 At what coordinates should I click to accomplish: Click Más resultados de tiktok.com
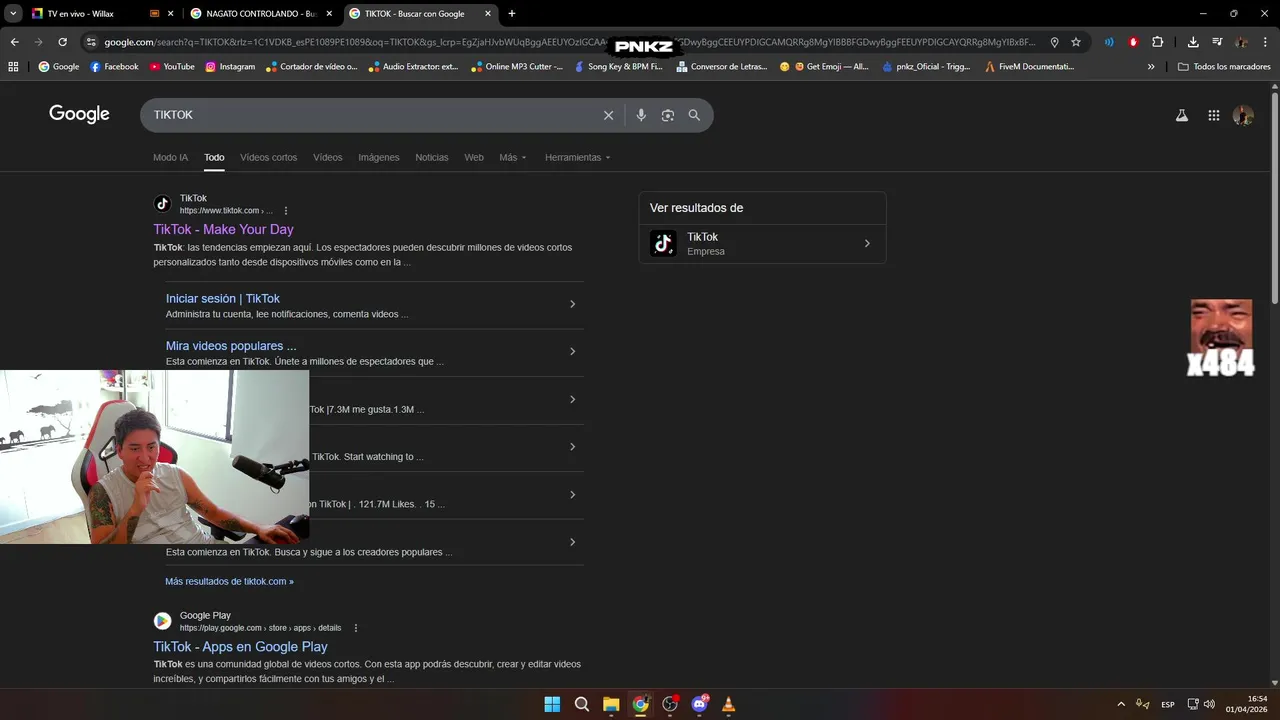pyautogui.click(x=229, y=581)
